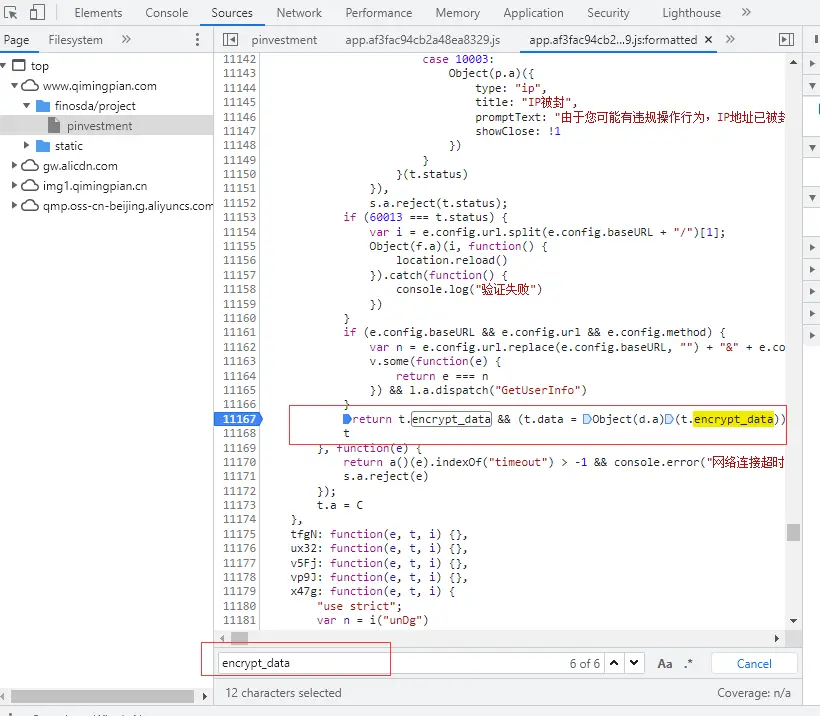The width and height of the screenshot is (820, 716).
Task: Click the vertical scrollbar thumb in editor
Action: tap(793, 532)
